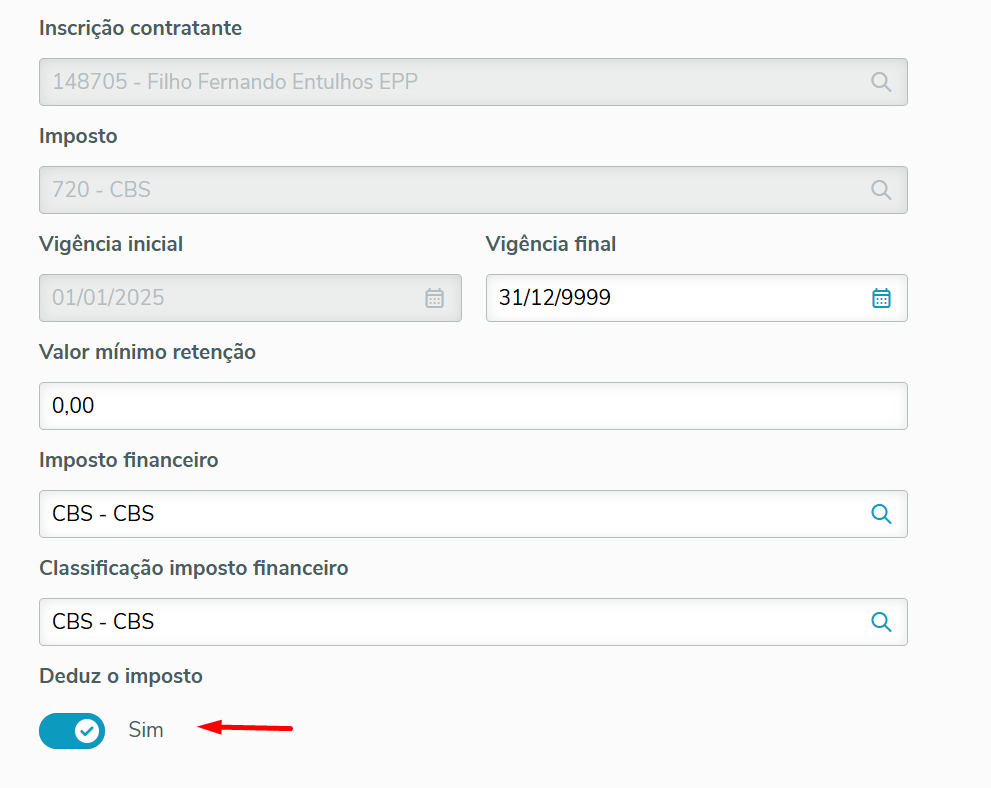Click the "Sim" label beside the toggle
This screenshot has width=991, height=788.
point(146,731)
